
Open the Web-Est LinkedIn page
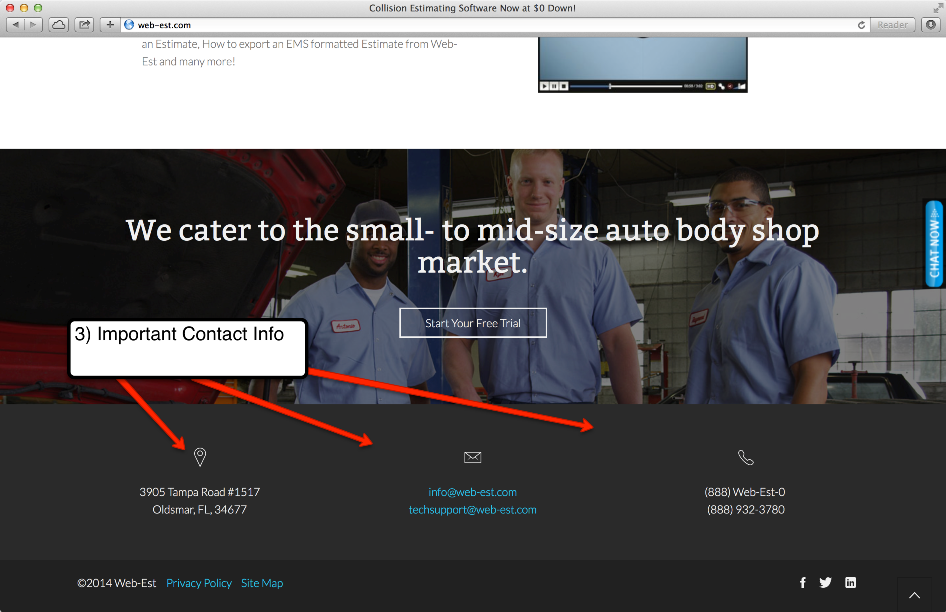click(x=851, y=582)
